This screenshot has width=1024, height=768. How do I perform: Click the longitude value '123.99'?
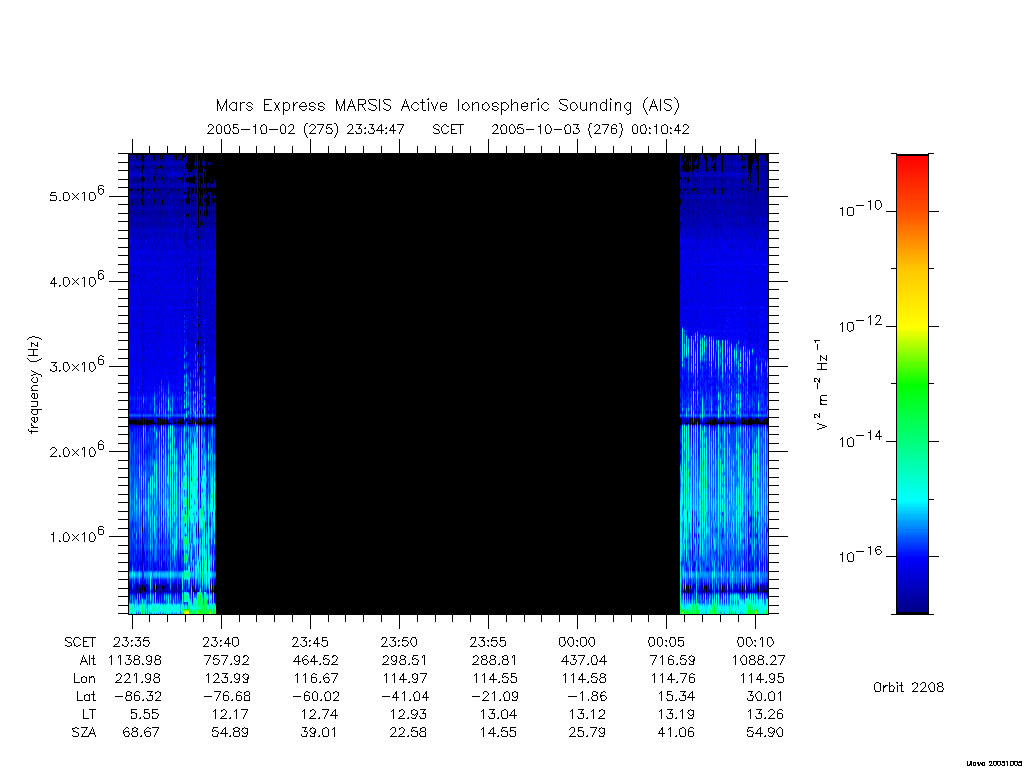(x=227, y=679)
